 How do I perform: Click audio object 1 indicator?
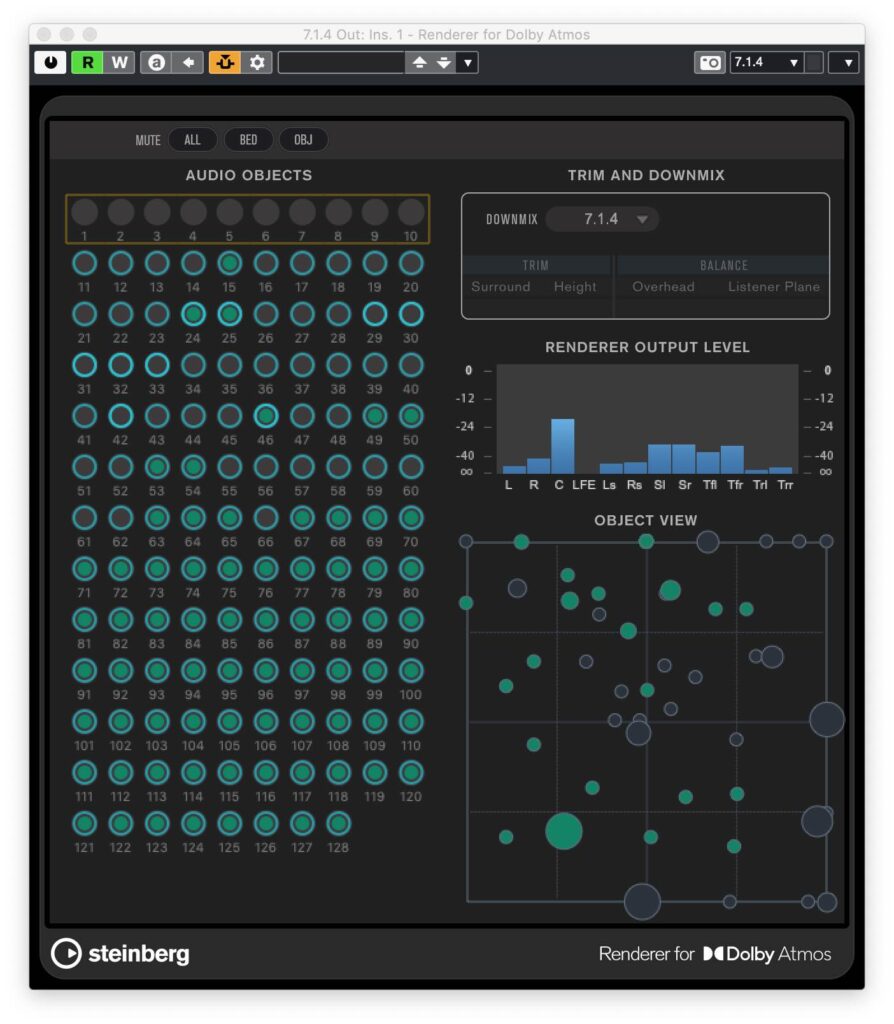[84, 212]
